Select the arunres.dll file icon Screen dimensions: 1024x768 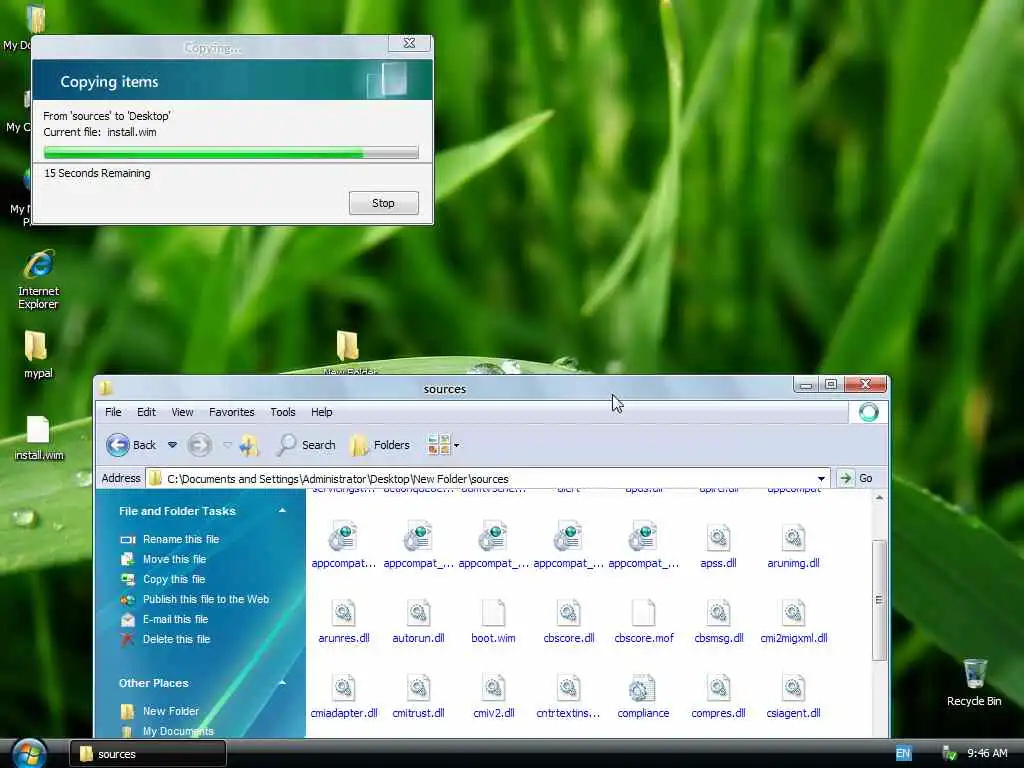tap(344, 613)
